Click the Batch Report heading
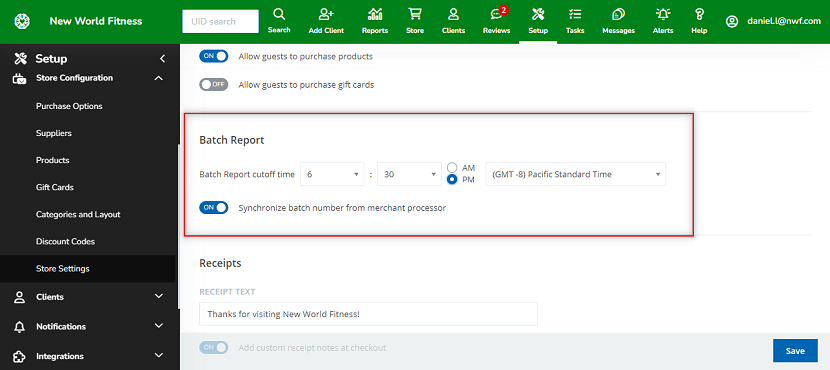 click(x=231, y=140)
